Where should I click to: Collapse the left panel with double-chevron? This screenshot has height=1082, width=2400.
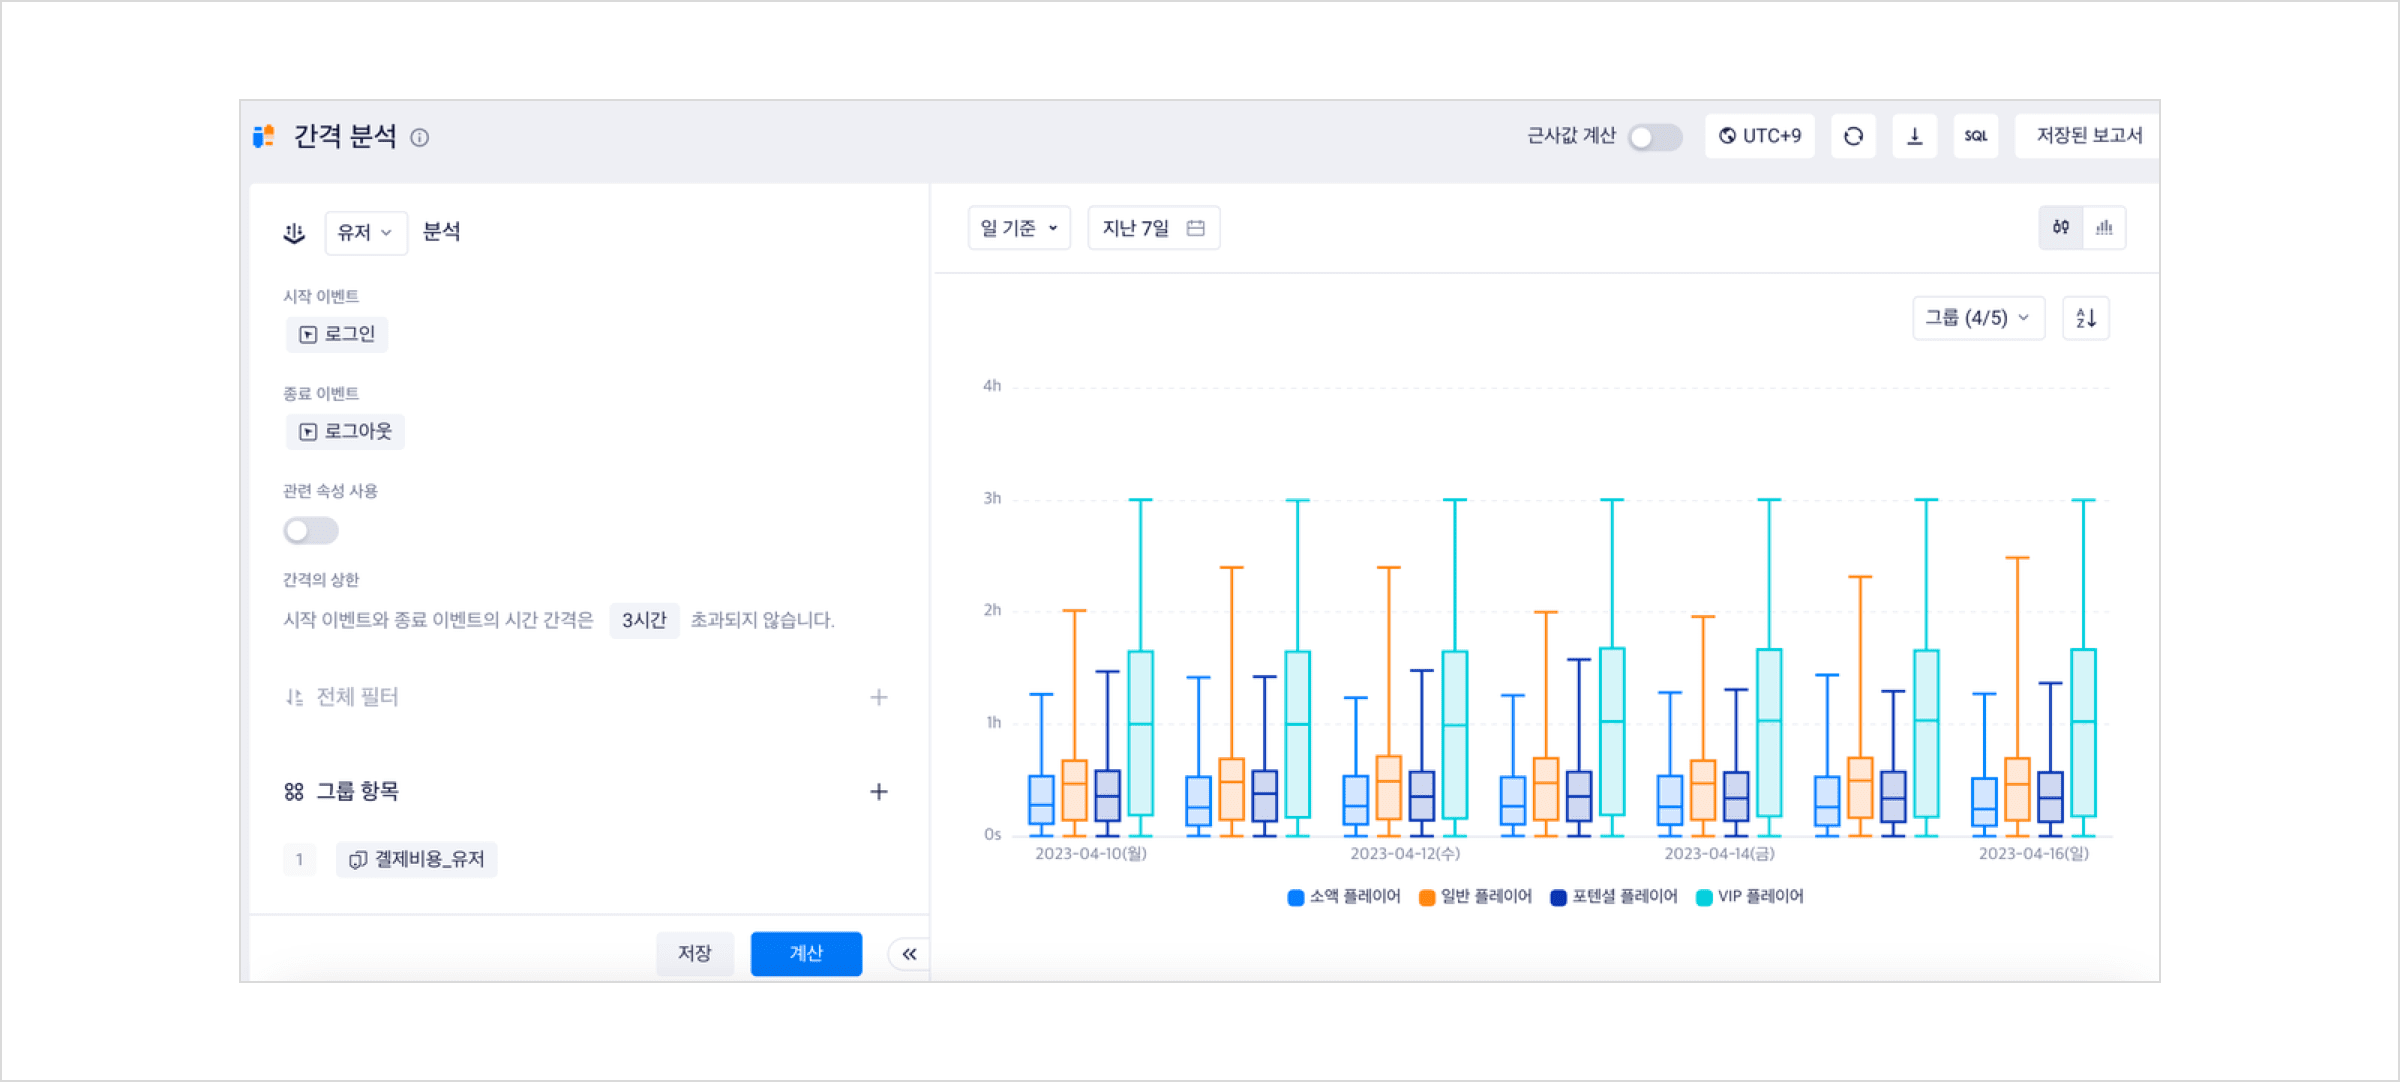tap(909, 954)
